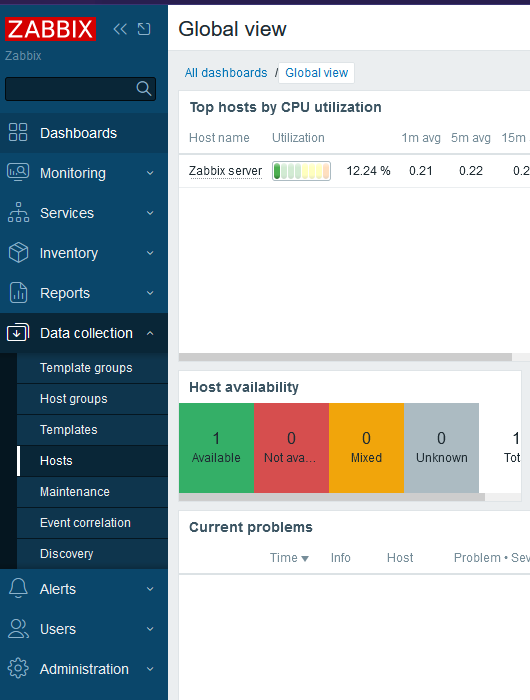Open Event correlation submenu item

tap(92, 523)
